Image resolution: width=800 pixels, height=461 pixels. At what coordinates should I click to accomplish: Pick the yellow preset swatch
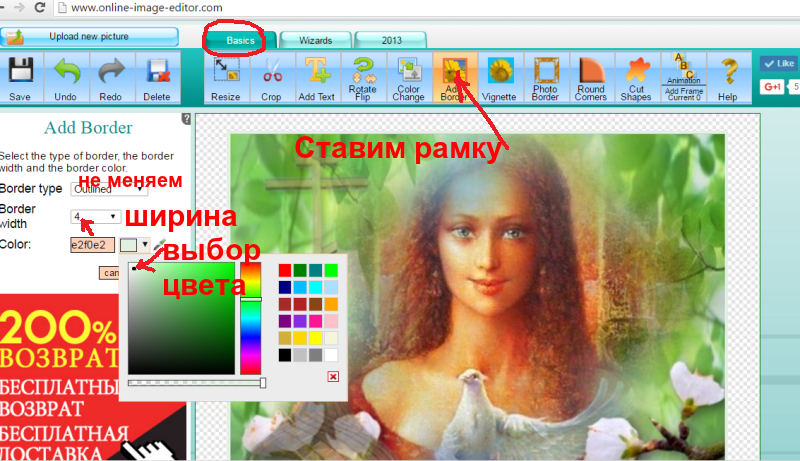click(x=315, y=338)
